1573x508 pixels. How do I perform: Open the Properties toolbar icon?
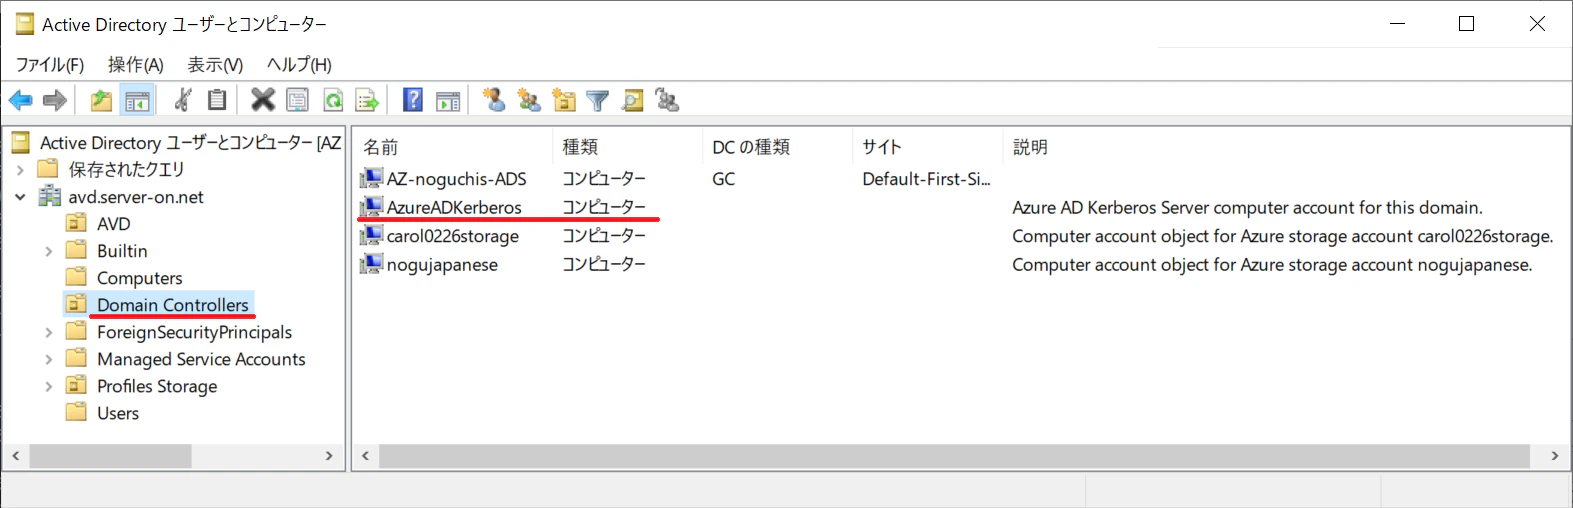point(297,100)
